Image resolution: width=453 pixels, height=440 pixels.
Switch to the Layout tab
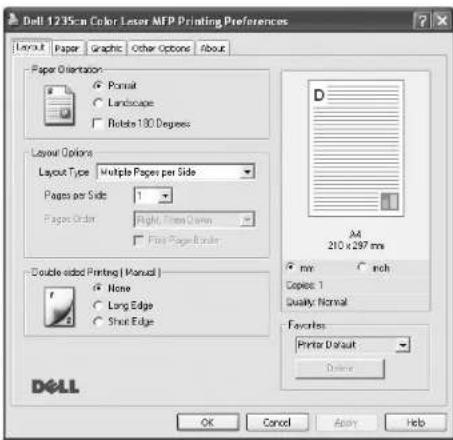31,47
